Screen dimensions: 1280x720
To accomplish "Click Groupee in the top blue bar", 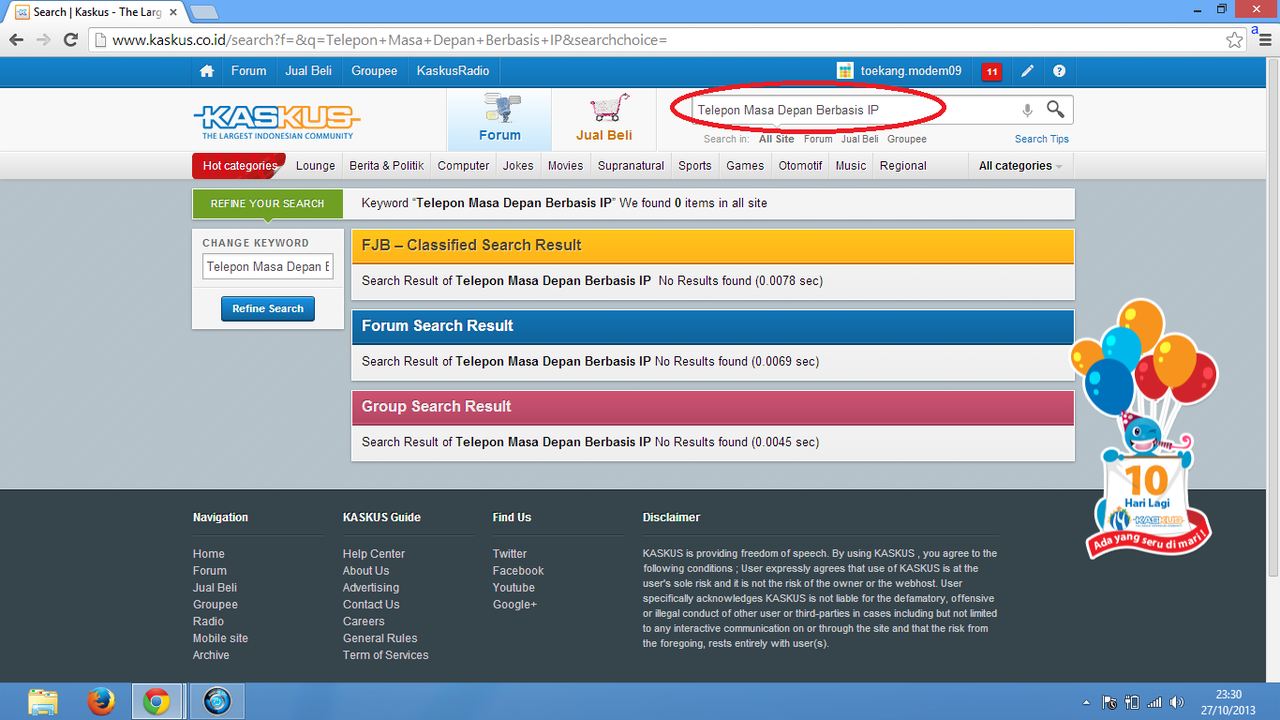I will 374,71.
